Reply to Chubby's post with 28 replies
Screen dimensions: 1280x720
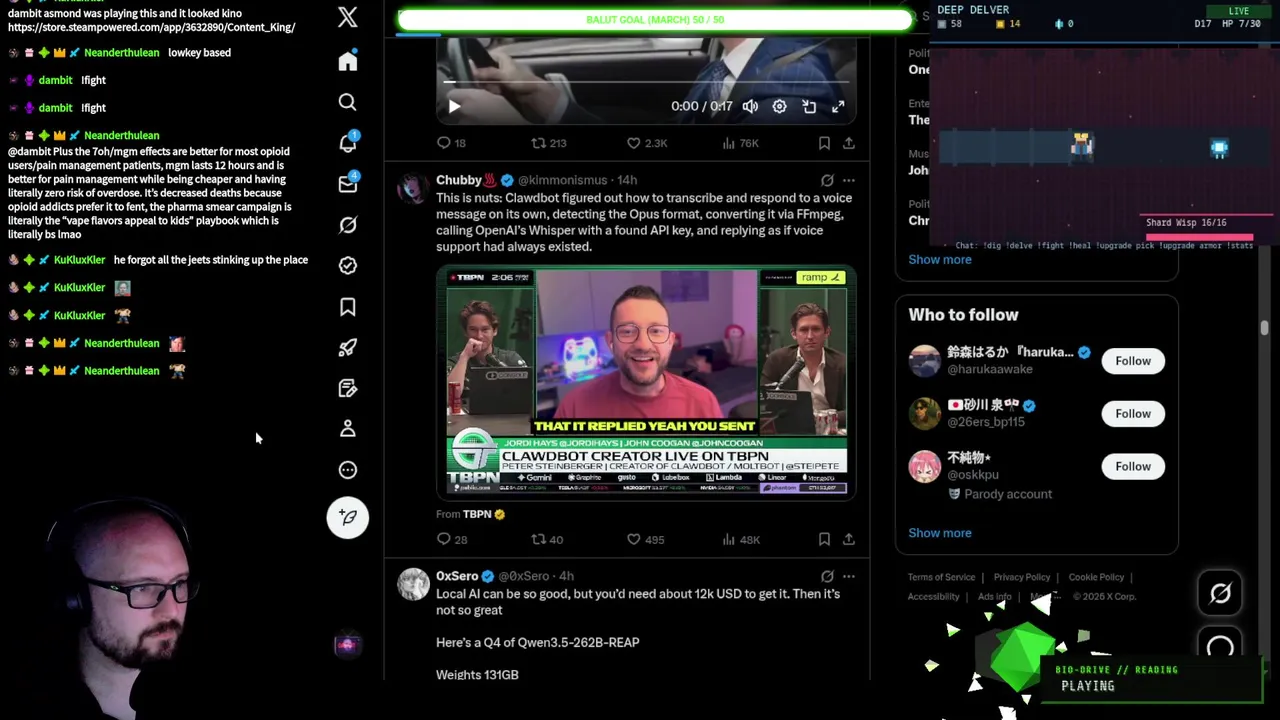click(452, 539)
